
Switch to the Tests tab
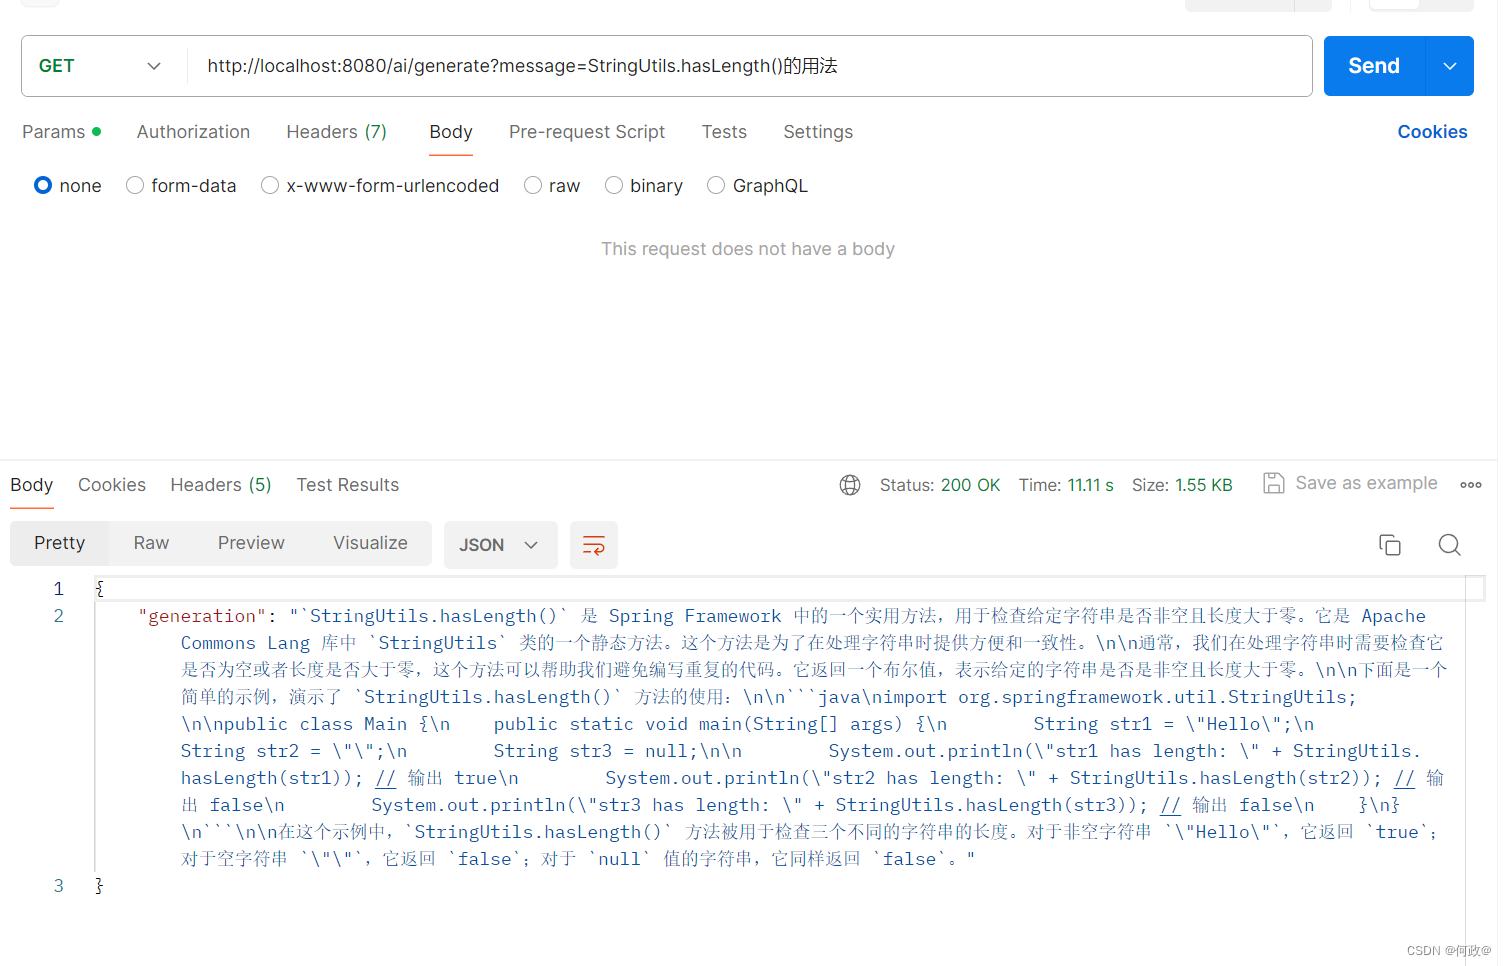point(724,132)
